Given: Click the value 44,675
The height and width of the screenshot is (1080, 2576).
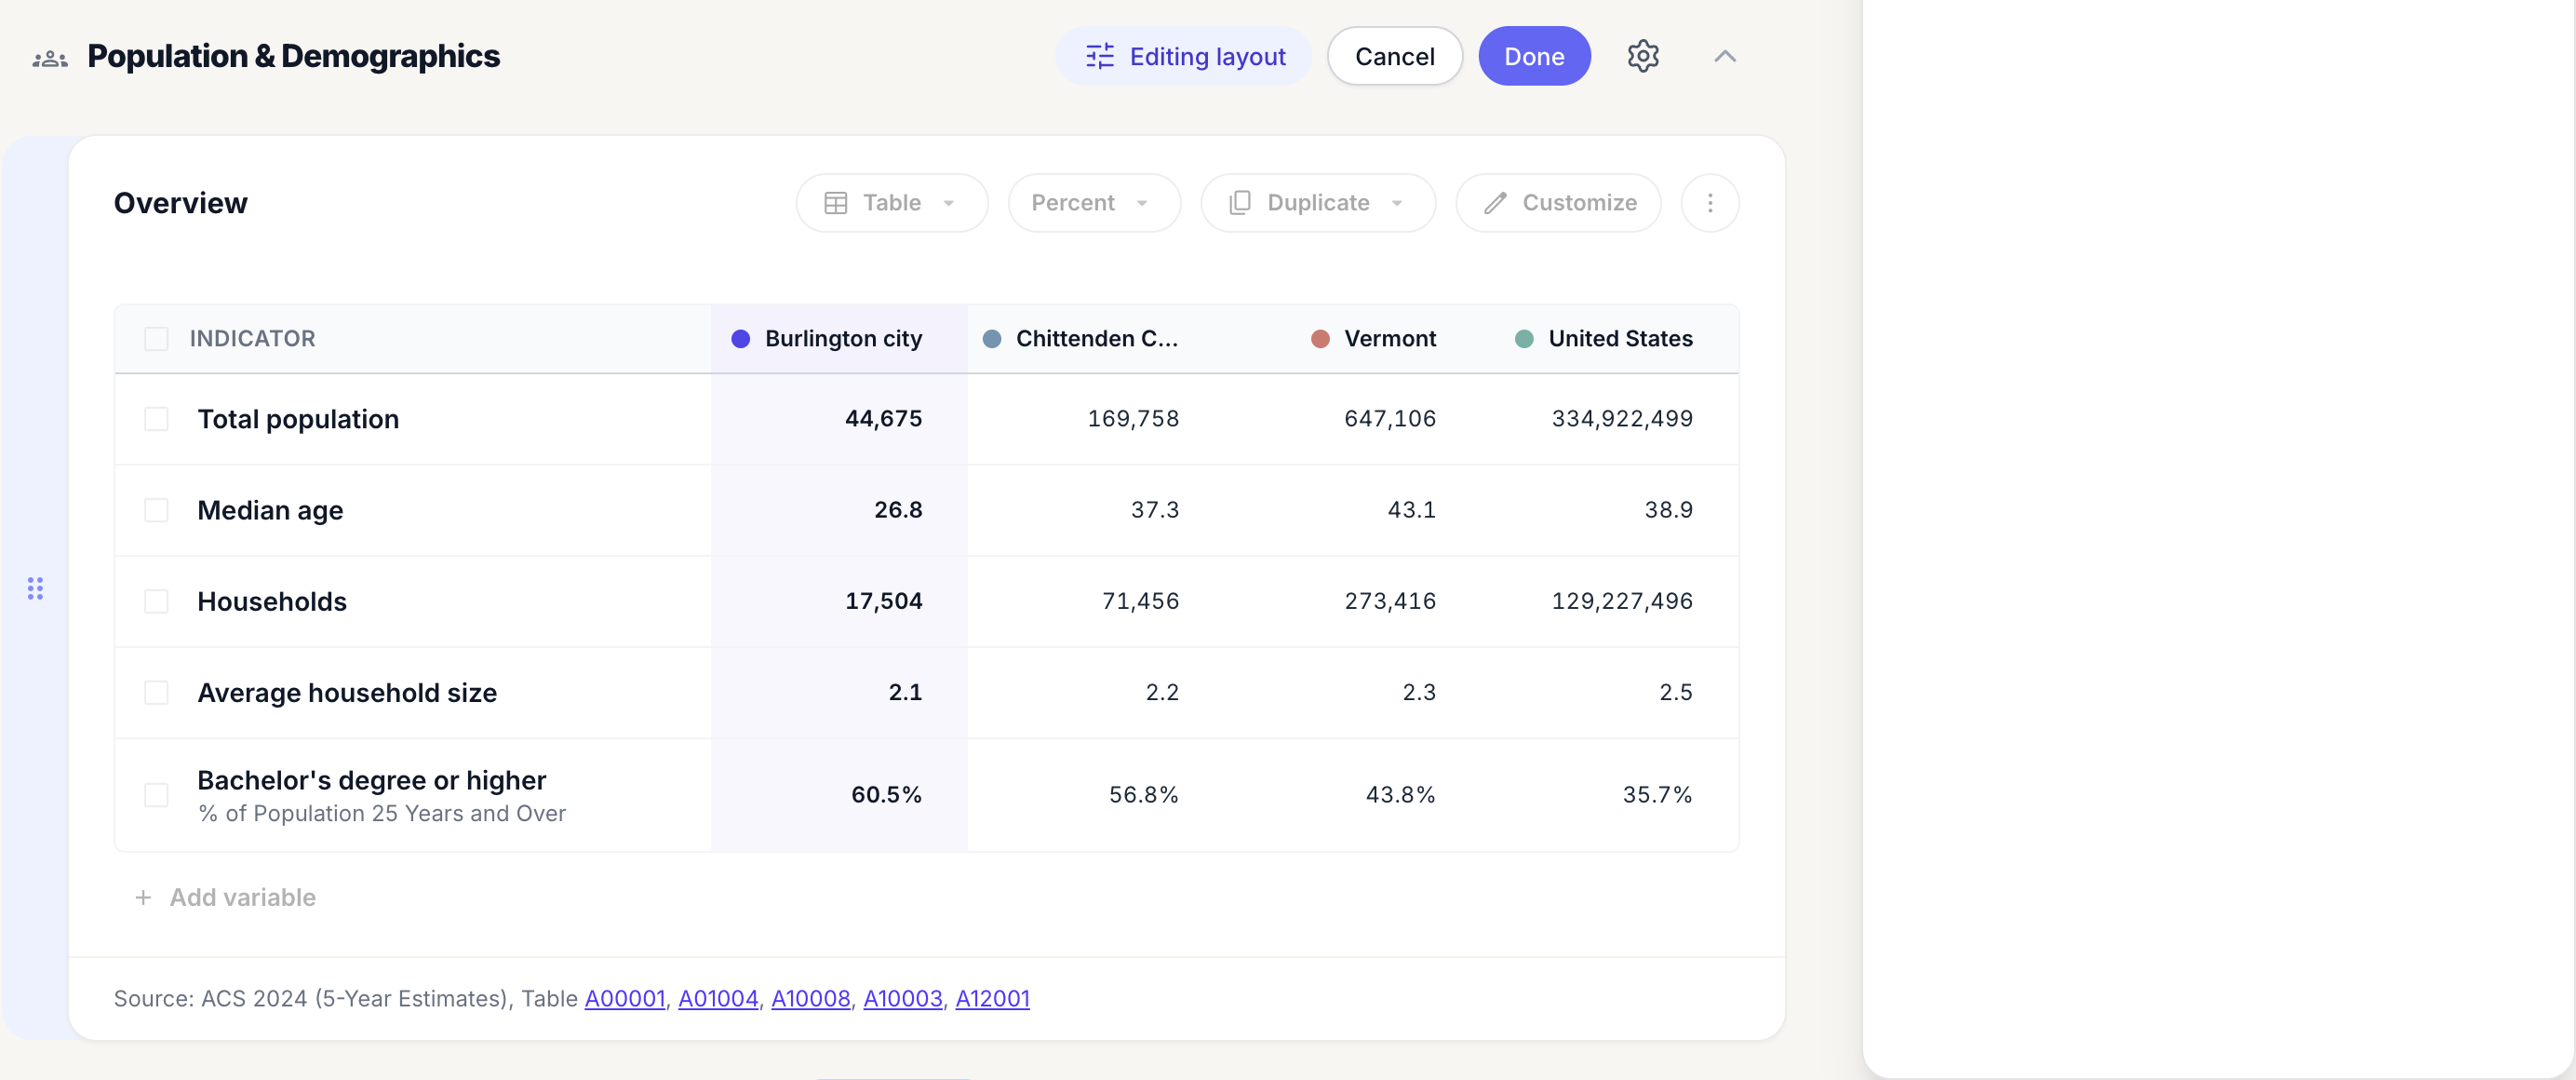Looking at the screenshot, I should (883, 419).
